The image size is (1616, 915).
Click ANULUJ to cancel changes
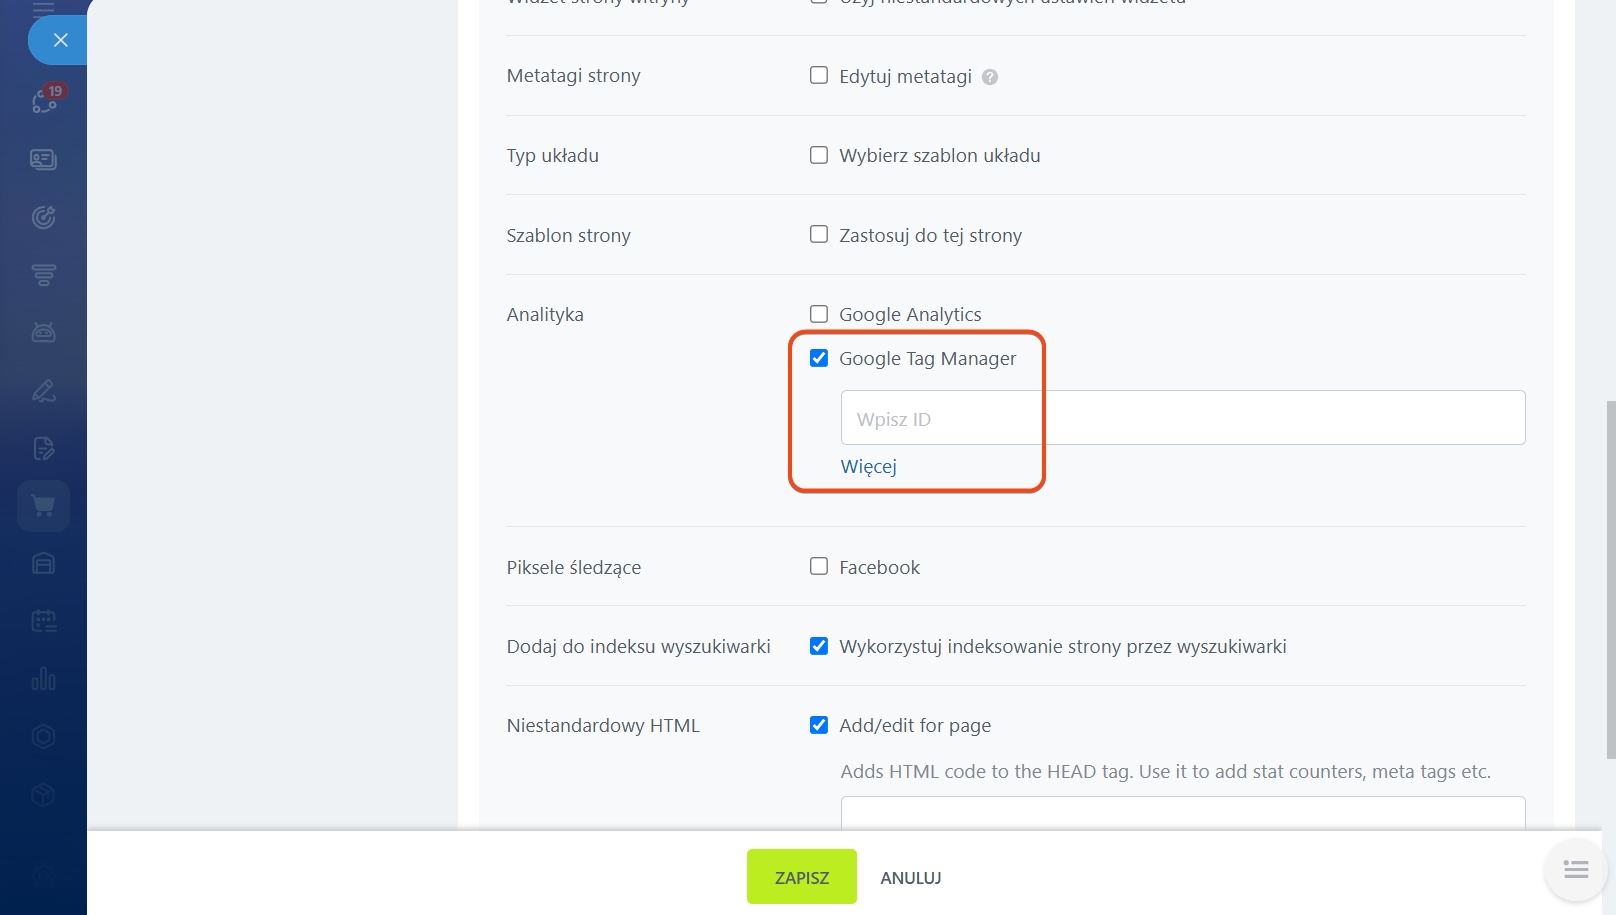[x=910, y=878]
